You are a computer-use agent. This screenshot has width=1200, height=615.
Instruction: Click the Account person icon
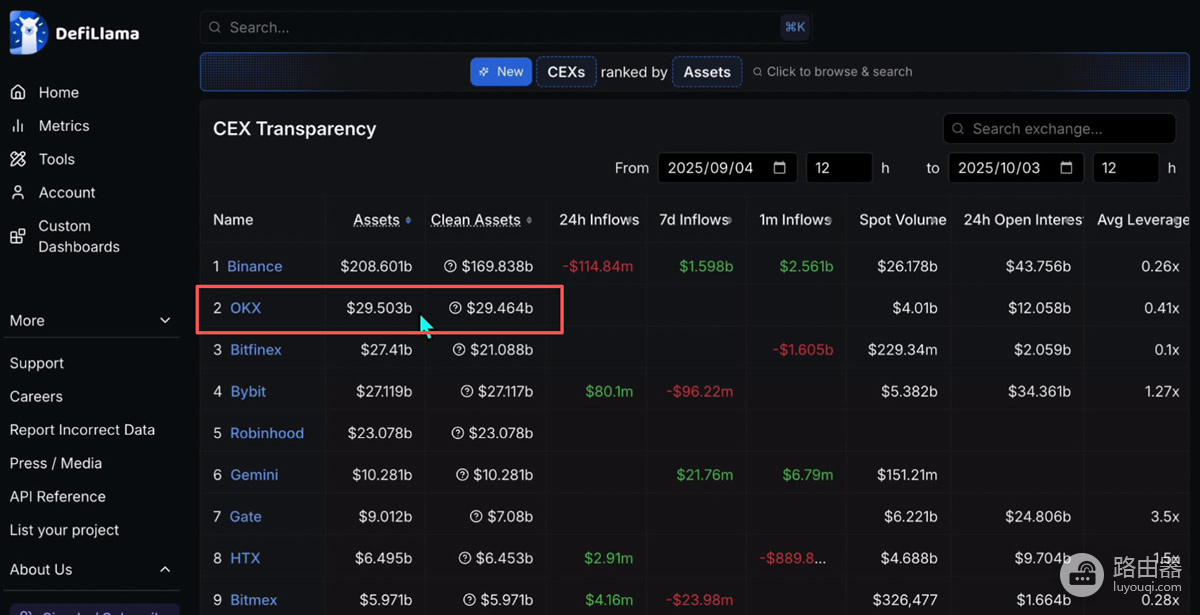[18, 192]
